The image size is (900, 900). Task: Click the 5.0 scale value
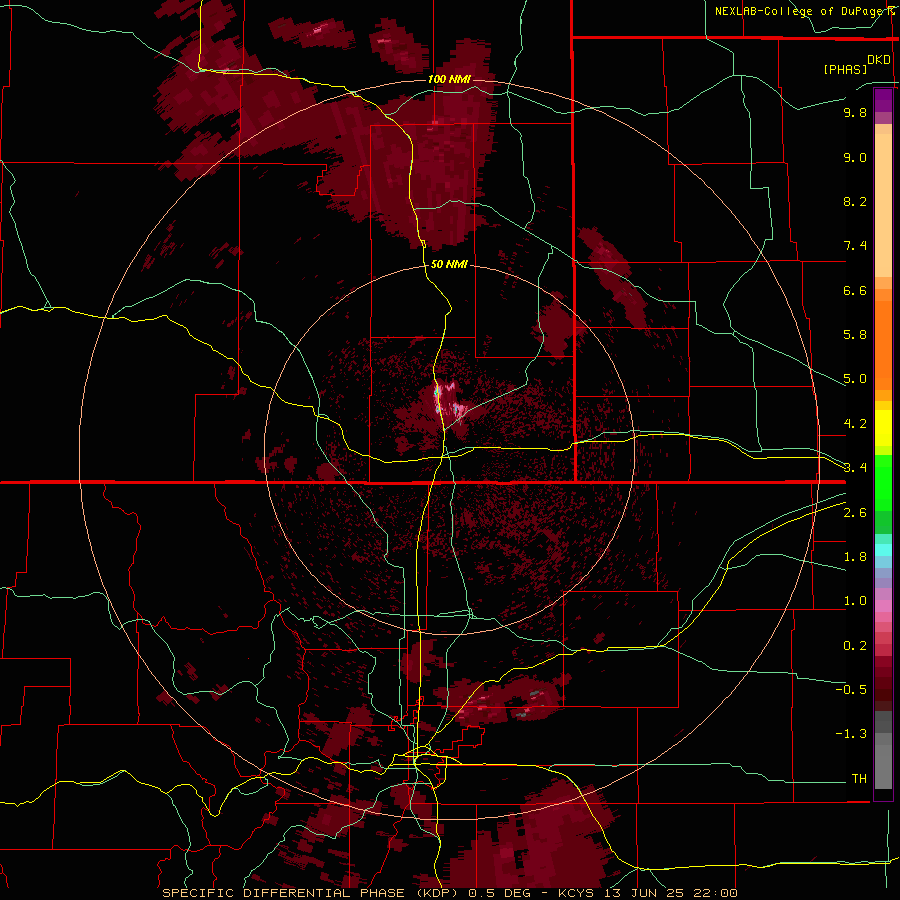click(x=855, y=379)
